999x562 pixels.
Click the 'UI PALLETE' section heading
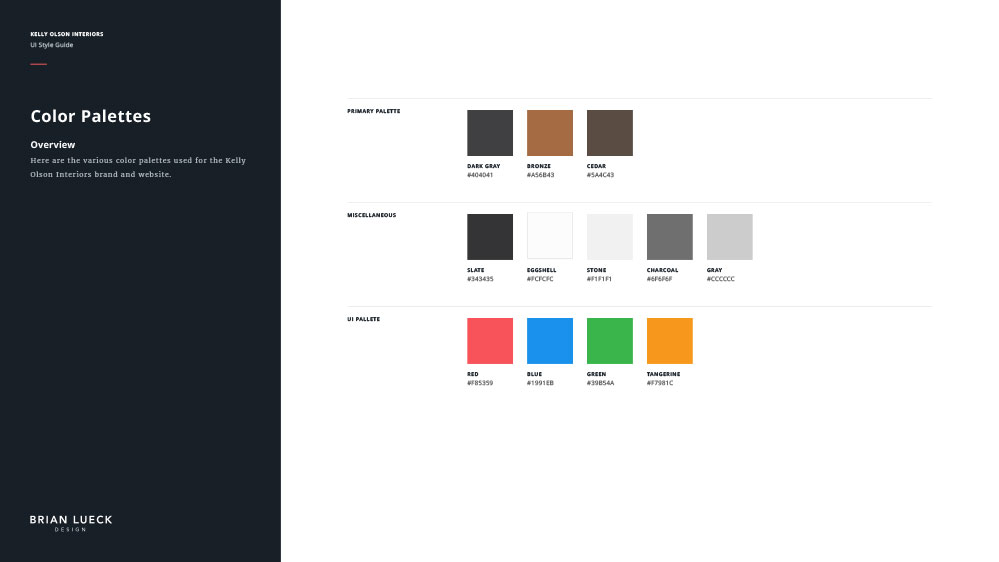(363, 319)
